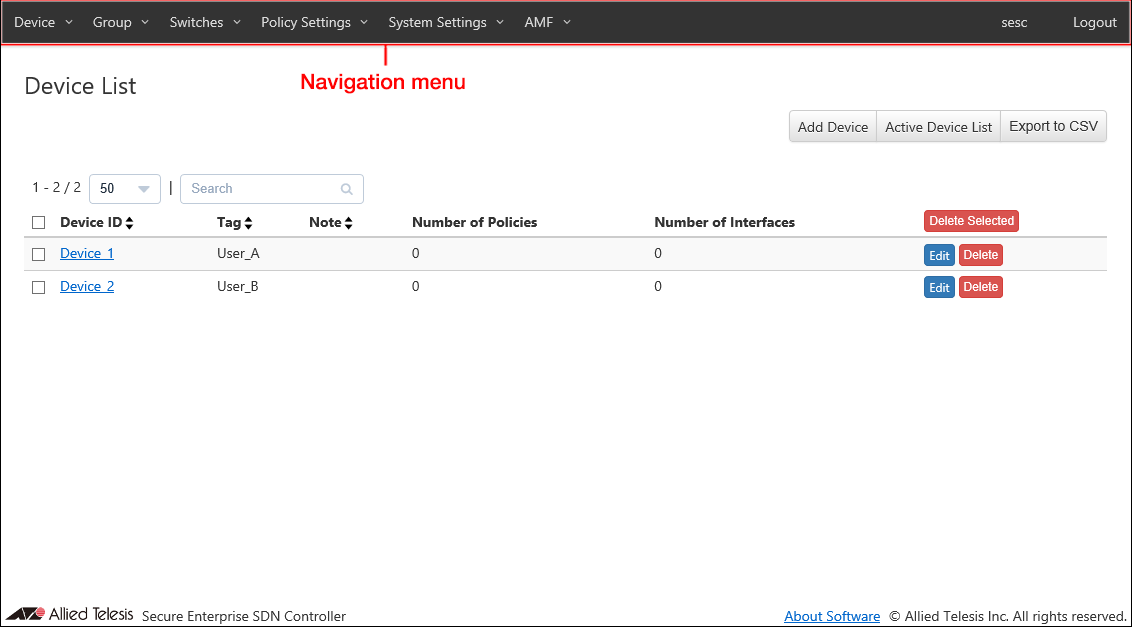
Task: Sort by Device ID column arrows
Action: (129, 223)
